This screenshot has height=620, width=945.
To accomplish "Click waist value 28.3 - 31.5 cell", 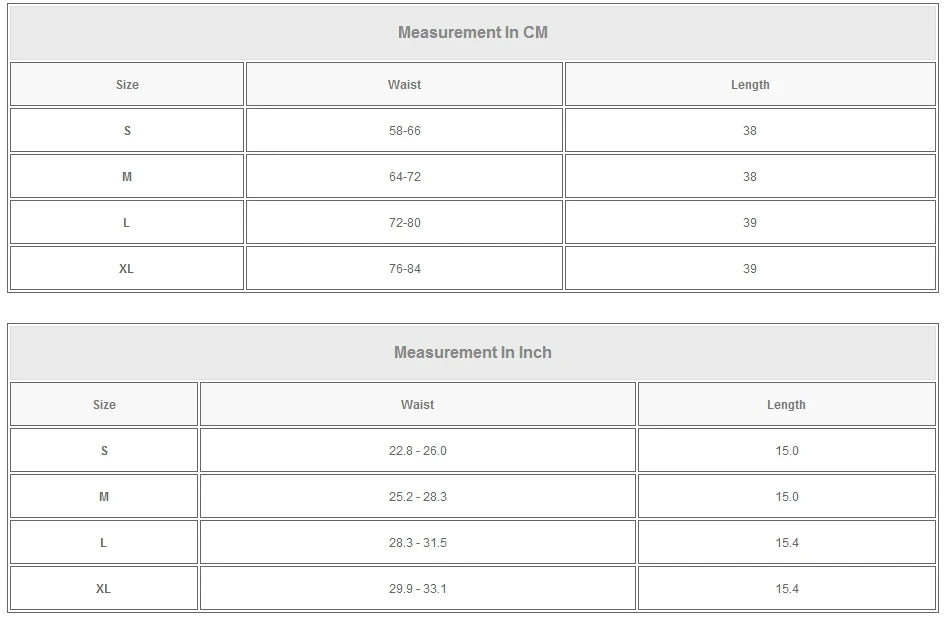I will 417,543.
